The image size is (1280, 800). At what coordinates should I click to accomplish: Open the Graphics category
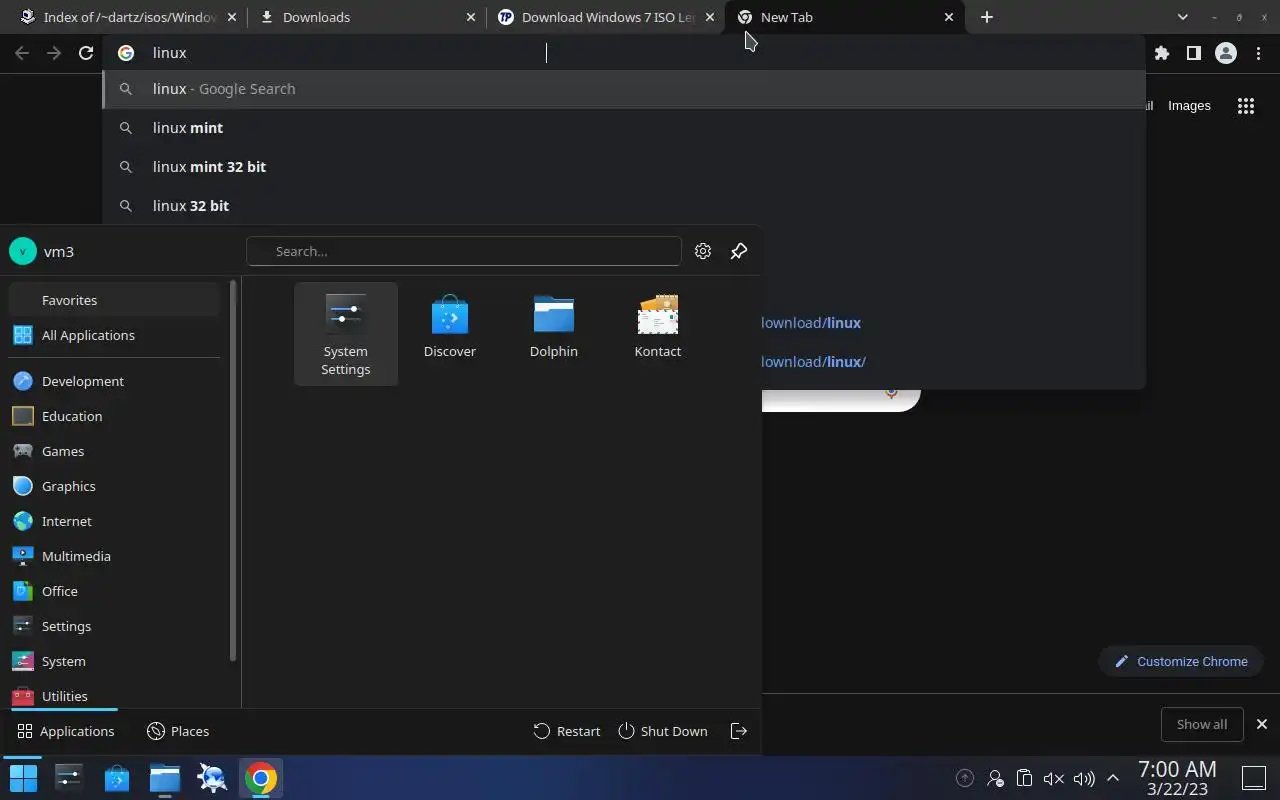point(114,486)
